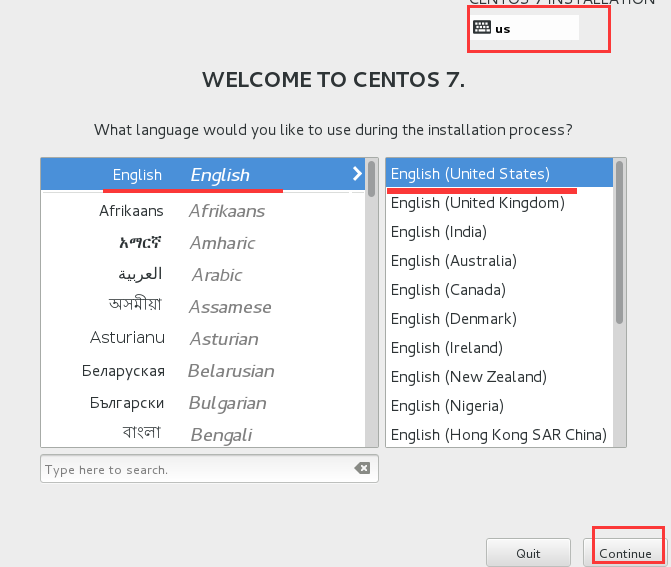
Task: Select Asturian language row
Action: (203, 339)
